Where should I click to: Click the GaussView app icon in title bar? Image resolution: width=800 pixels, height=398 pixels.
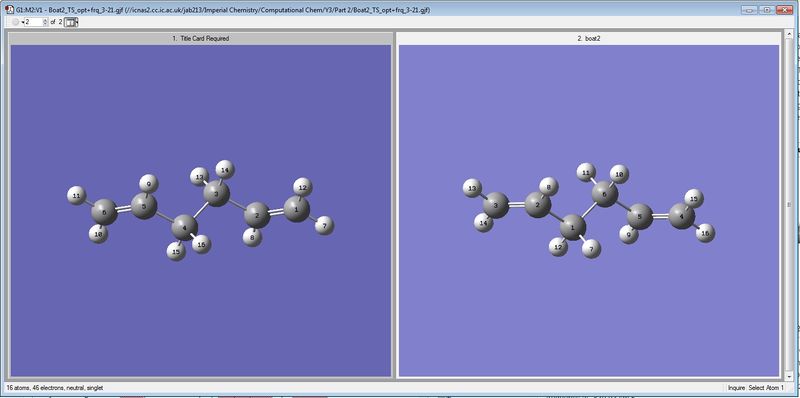(10, 10)
